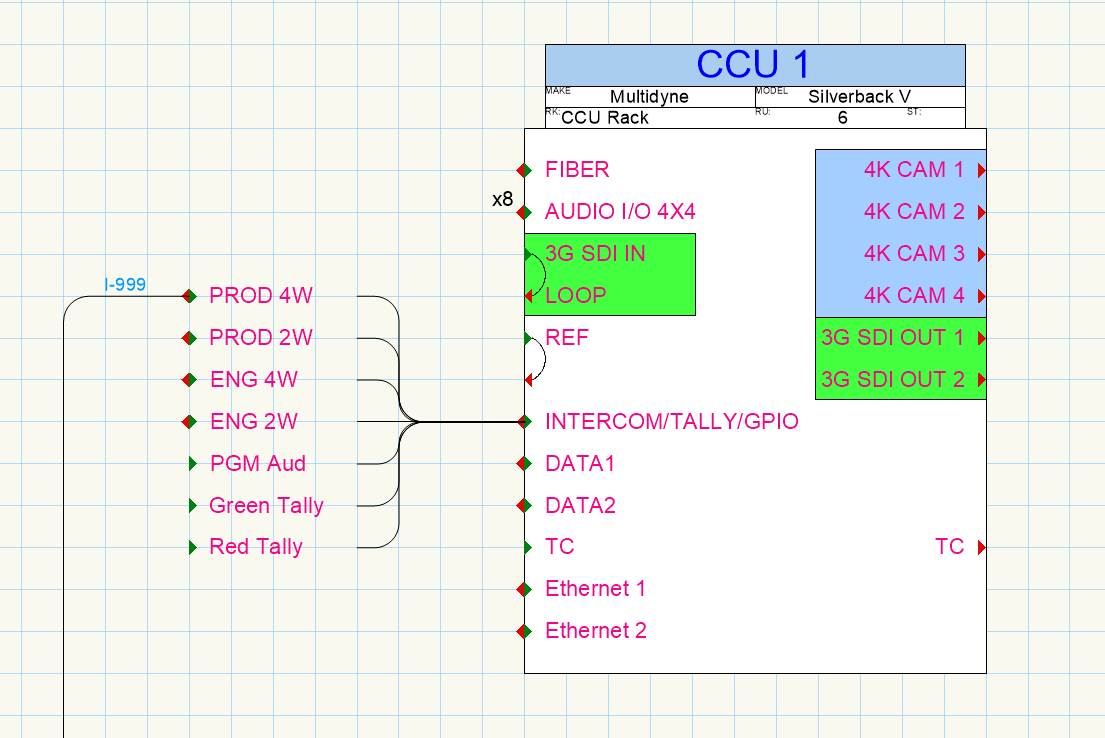The height and width of the screenshot is (738, 1105).
Task: Click the PROD 4W port diamond
Action: click(189, 296)
